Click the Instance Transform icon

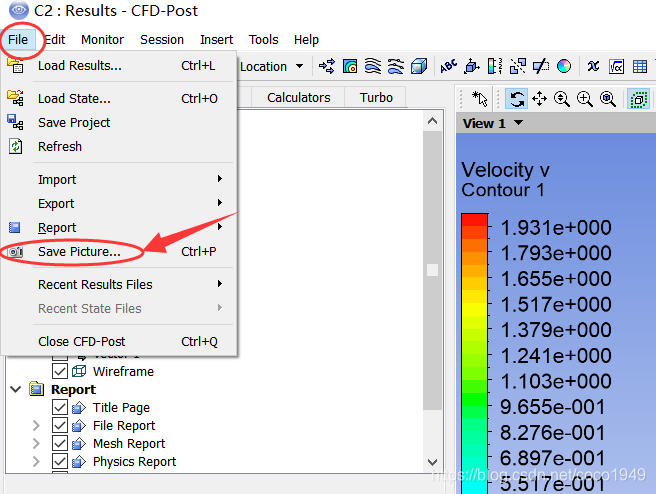[518, 66]
